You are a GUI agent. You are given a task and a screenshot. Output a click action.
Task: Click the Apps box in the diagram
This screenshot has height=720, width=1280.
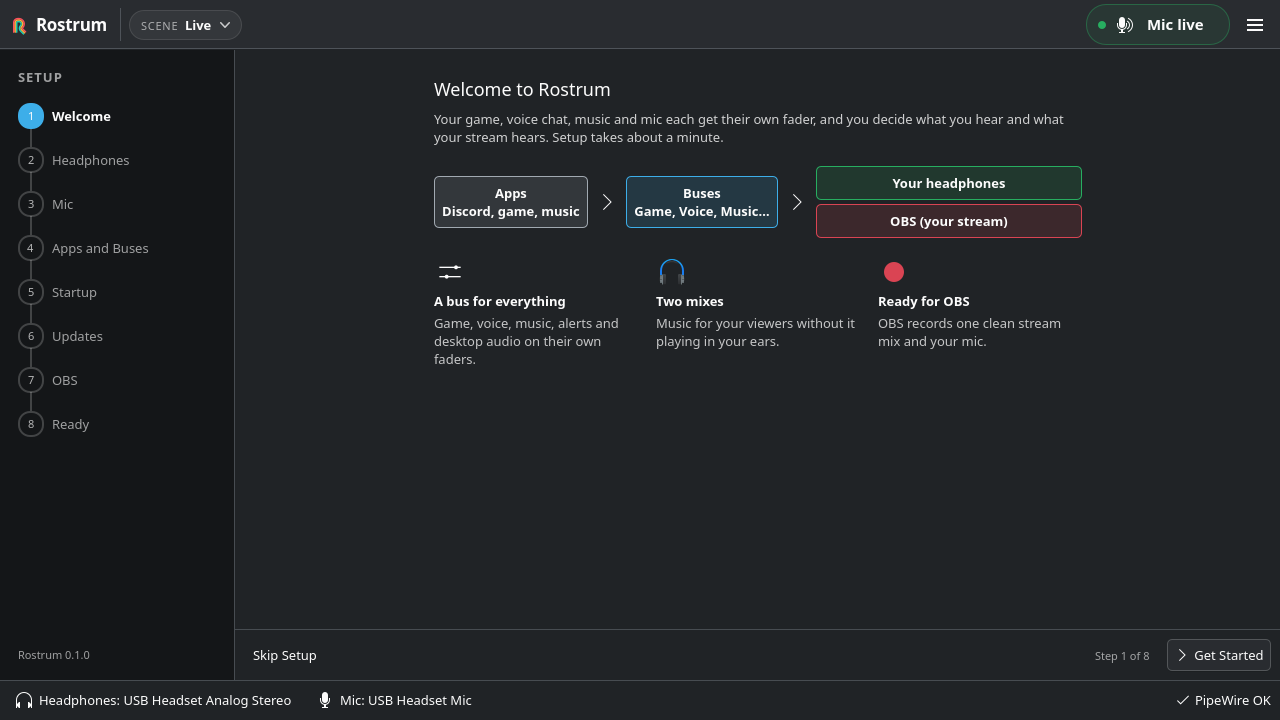click(x=511, y=202)
